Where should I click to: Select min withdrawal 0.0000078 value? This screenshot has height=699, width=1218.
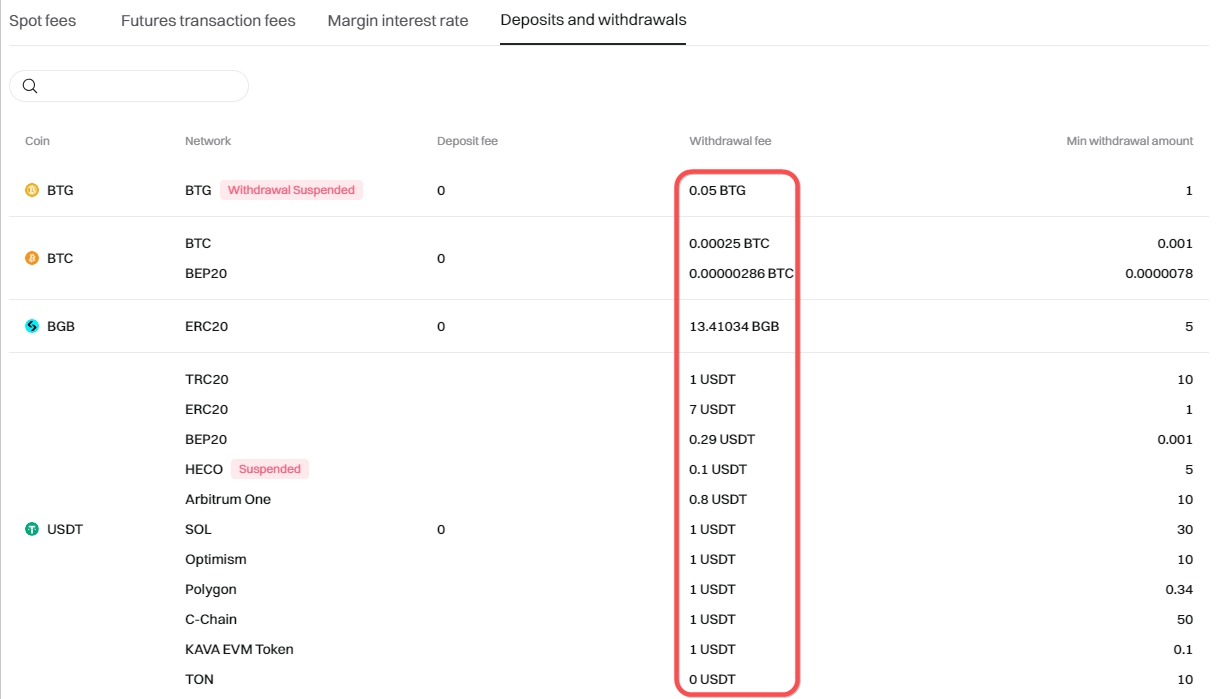pyautogui.click(x=1159, y=273)
